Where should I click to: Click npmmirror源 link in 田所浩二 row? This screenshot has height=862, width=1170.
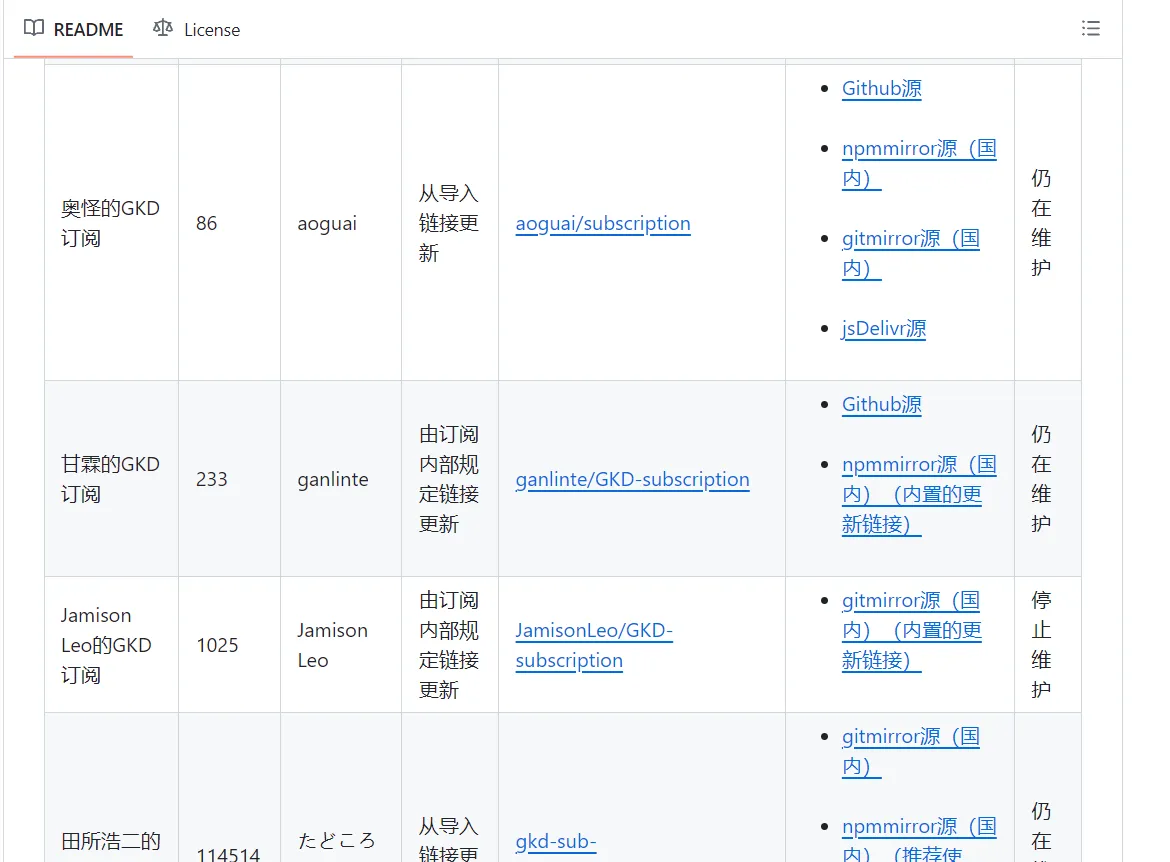pyautogui.click(x=918, y=827)
